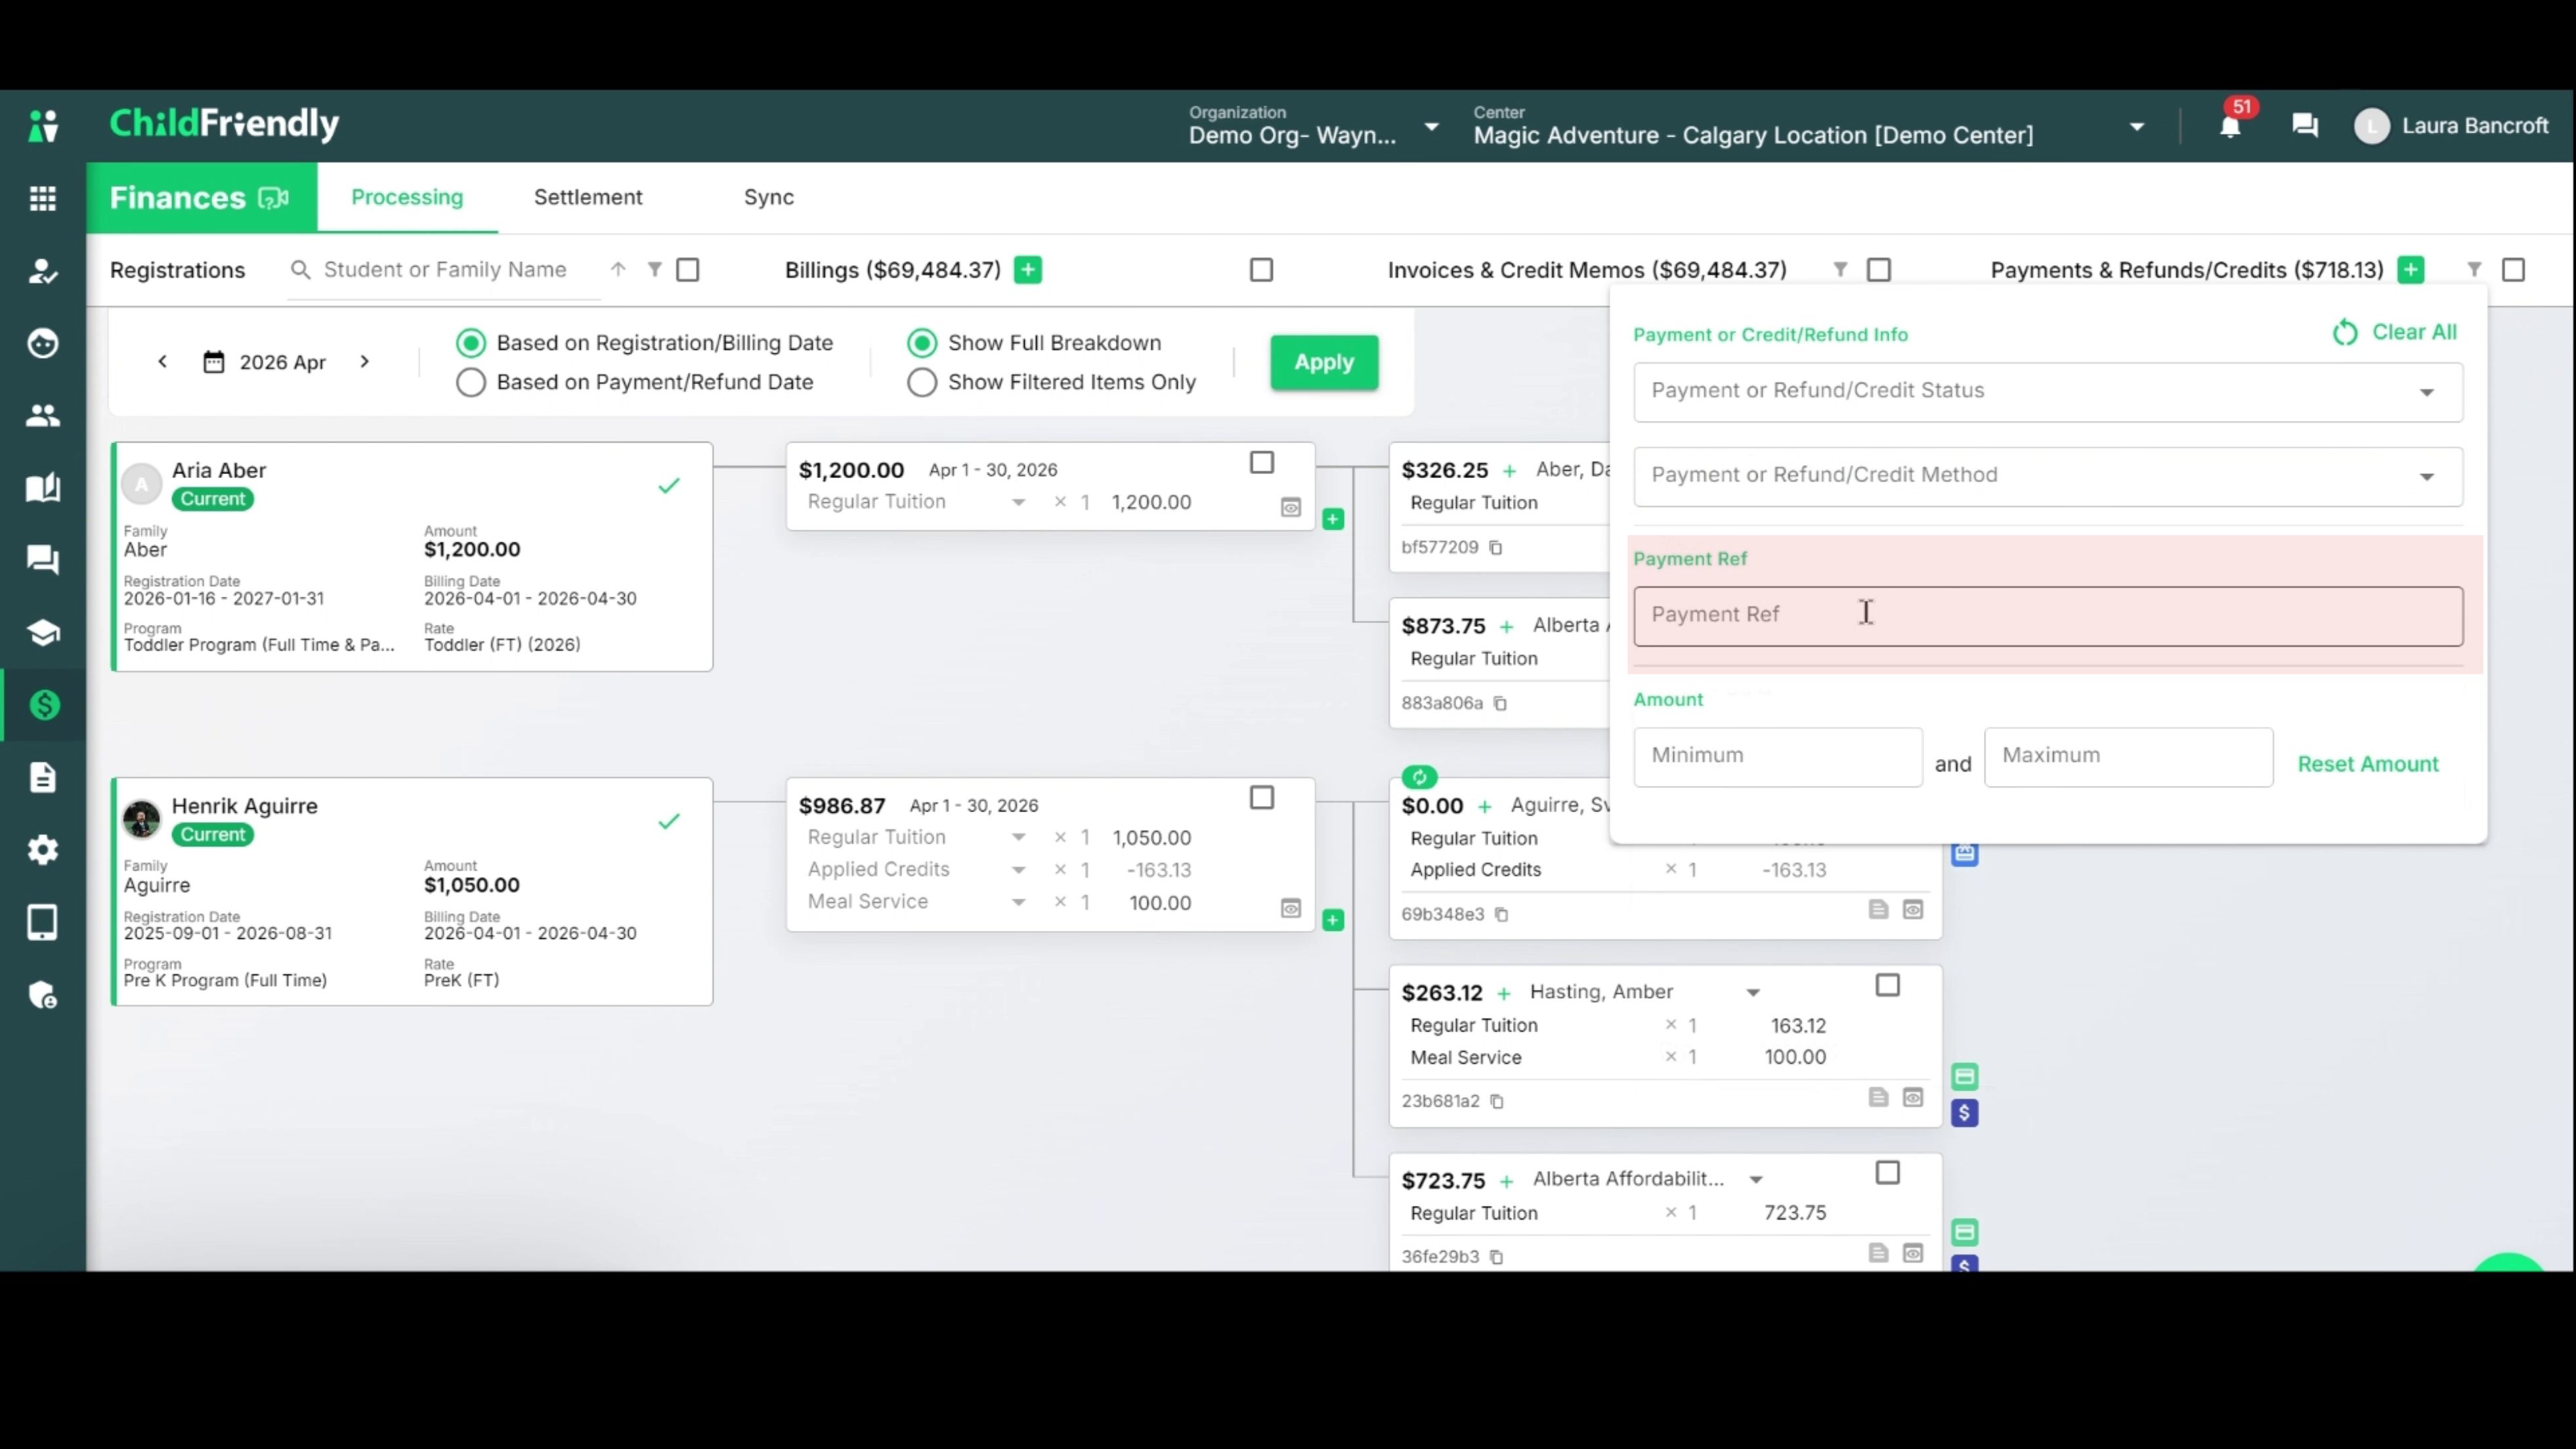
Task: Open the sidebar chat bubbles icon
Action: [43, 560]
